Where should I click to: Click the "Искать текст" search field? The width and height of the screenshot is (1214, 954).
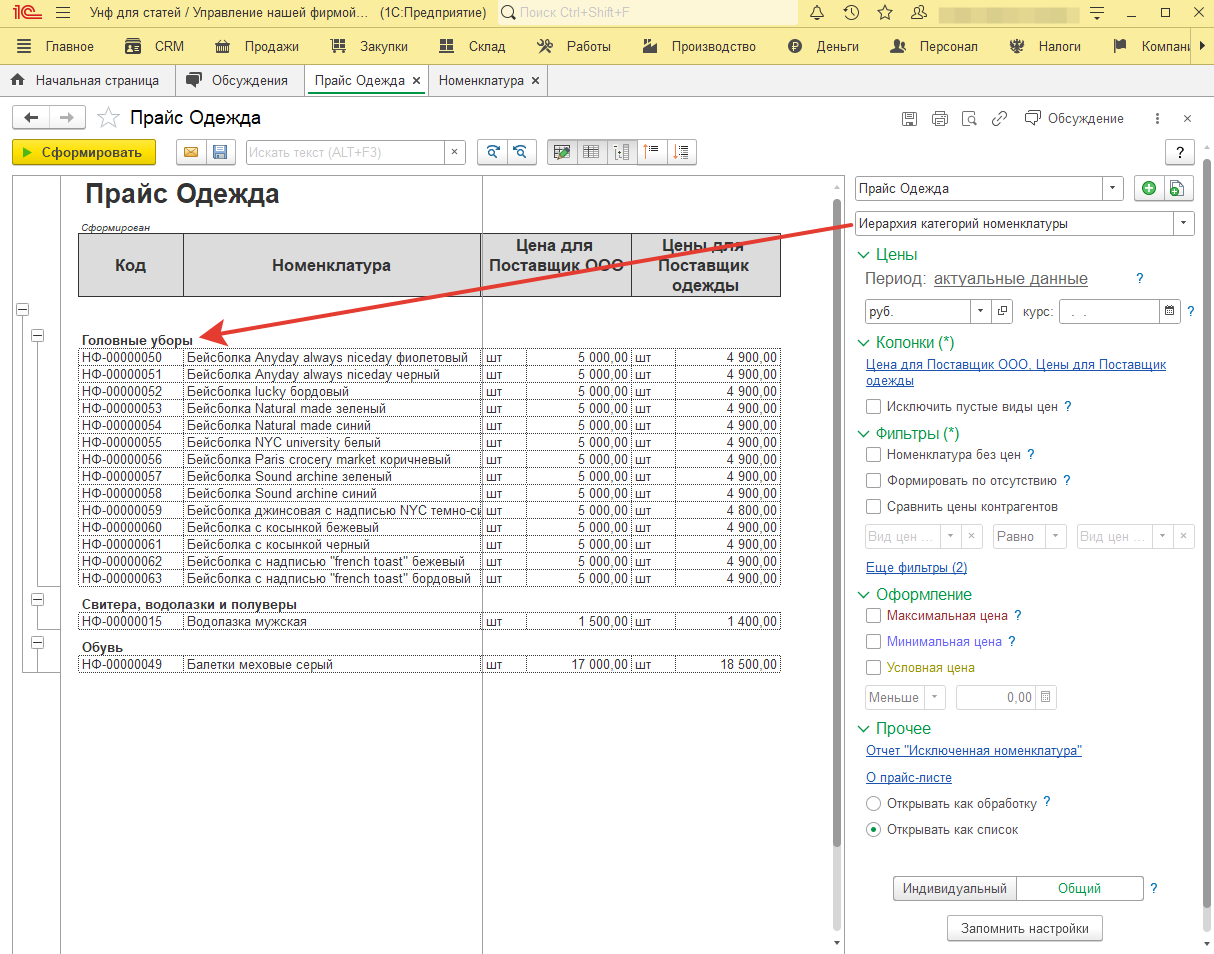pyautogui.click(x=344, y=152)
